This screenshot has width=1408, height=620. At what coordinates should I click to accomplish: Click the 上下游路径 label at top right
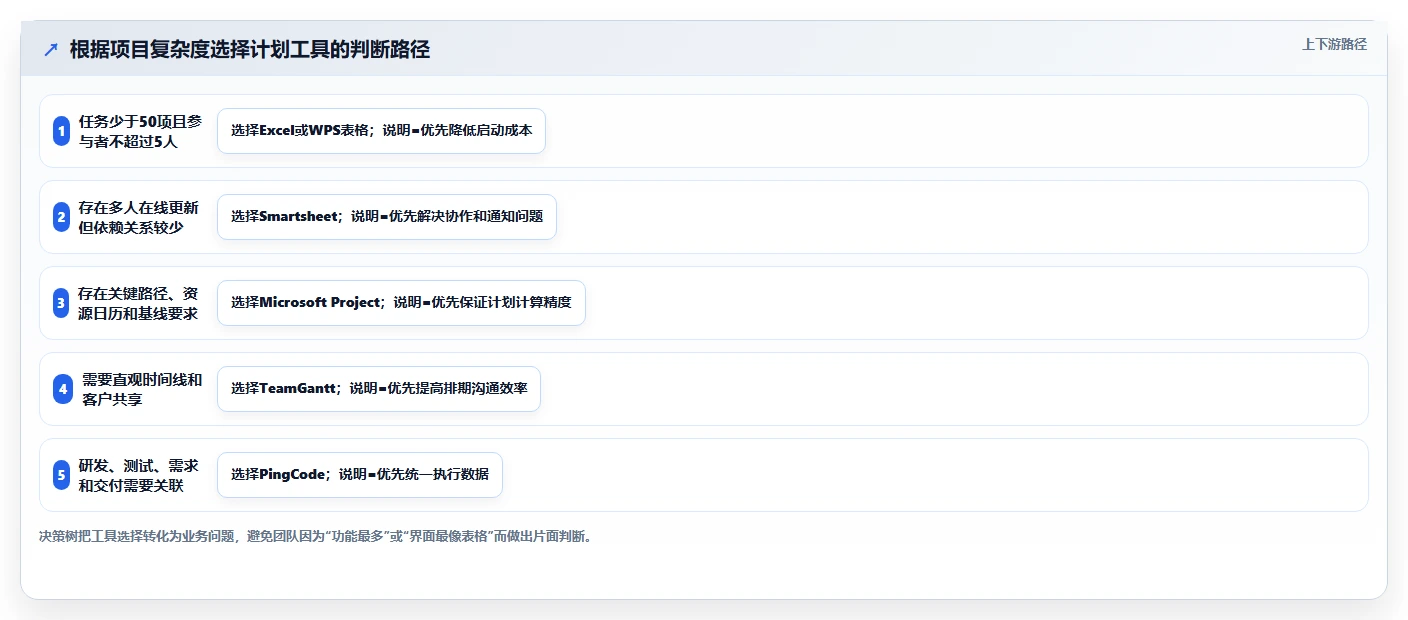point(1334,44)
